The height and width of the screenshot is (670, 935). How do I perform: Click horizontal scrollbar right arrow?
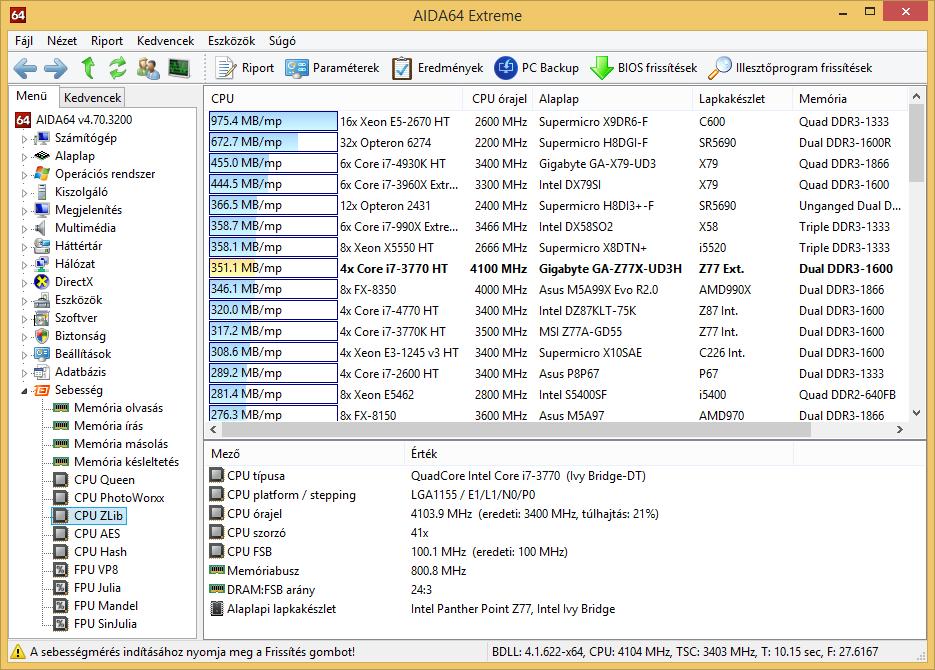pos(900,429)
